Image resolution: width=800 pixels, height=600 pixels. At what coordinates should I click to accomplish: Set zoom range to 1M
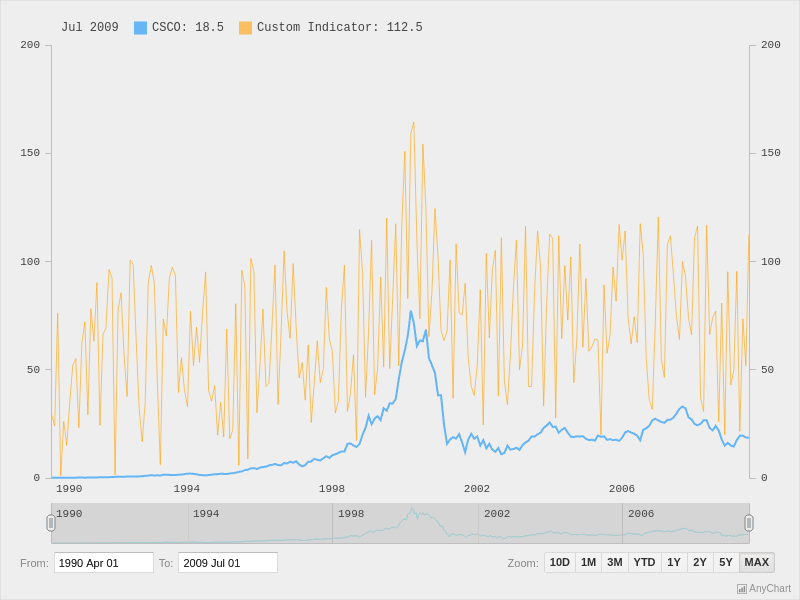click(x=588, y=562)
